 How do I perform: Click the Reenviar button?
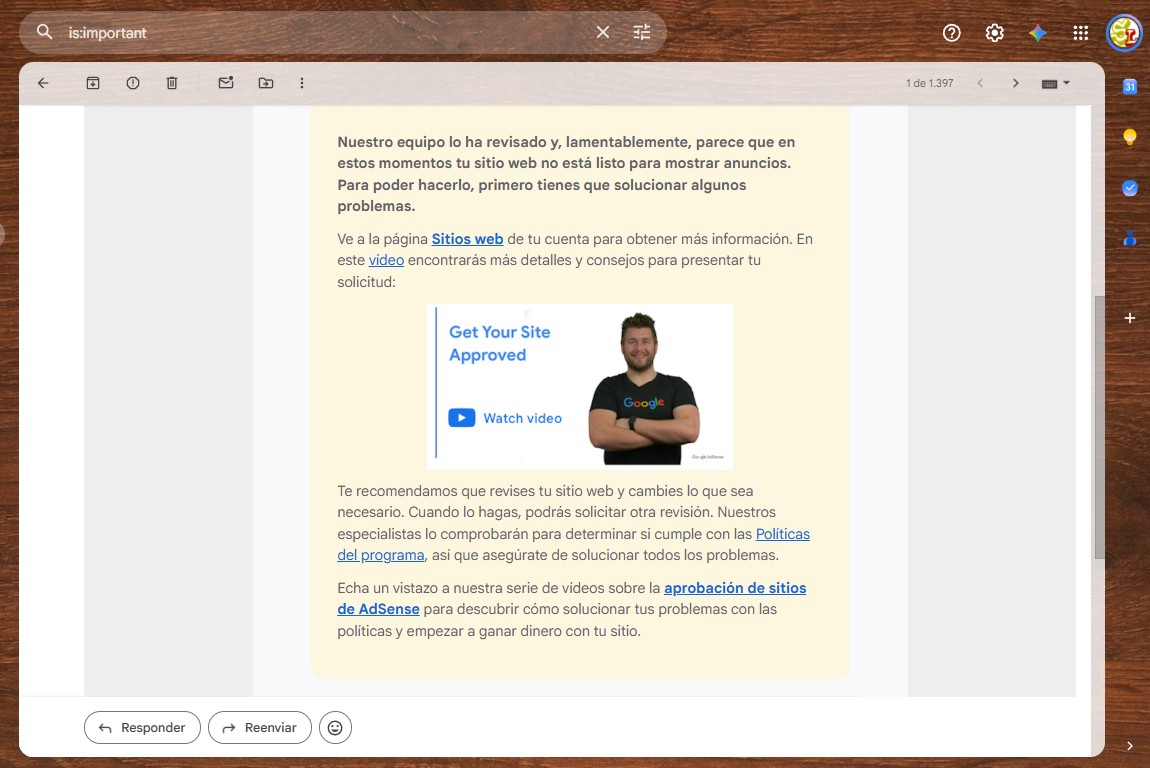pyautogui.click(x=260, y=728)
